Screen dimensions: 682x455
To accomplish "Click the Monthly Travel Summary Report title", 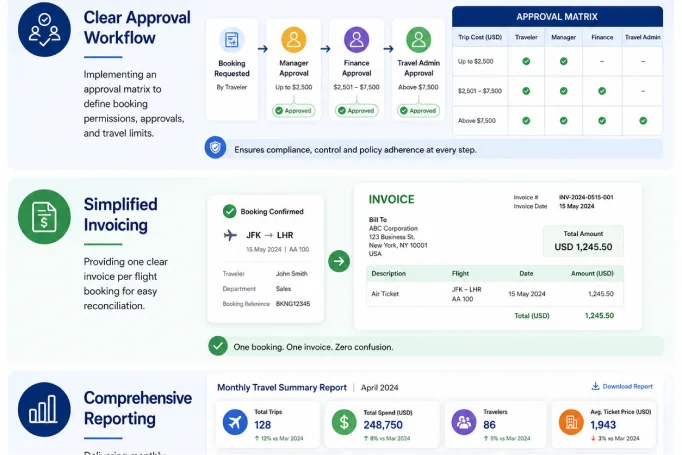I will 282,387.
